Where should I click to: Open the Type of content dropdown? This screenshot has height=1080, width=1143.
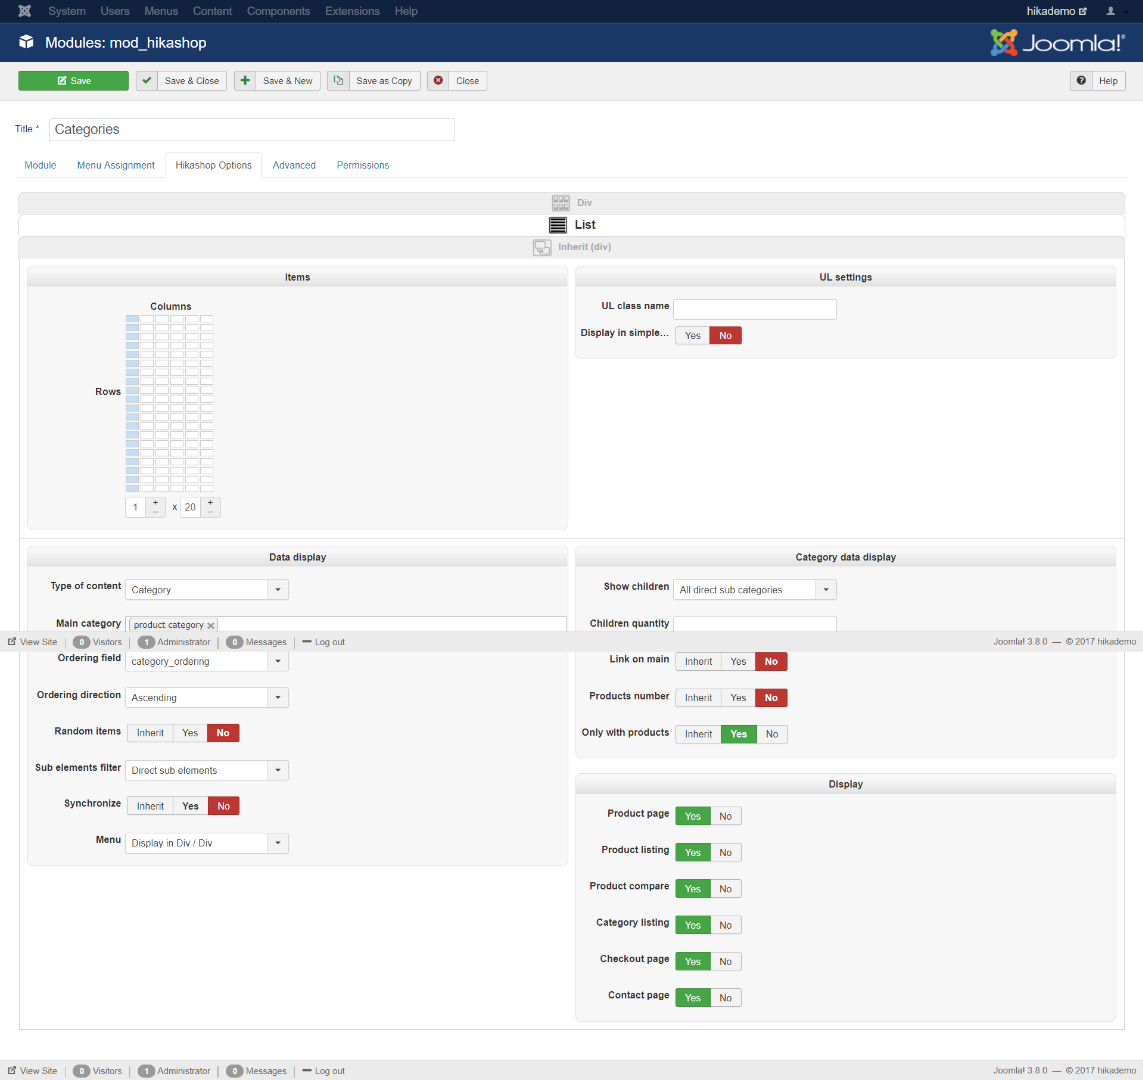(x=207, y=590)
